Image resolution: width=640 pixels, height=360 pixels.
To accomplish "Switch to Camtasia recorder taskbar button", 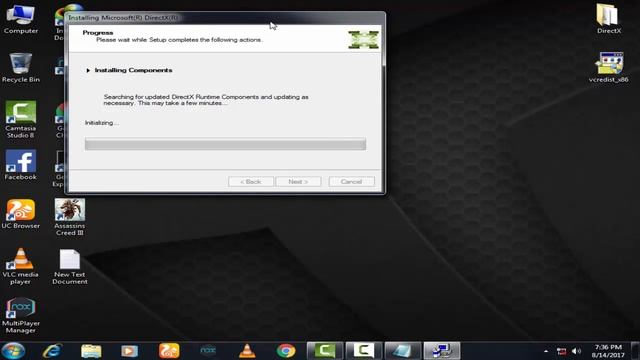I will (x=364, y=351).
